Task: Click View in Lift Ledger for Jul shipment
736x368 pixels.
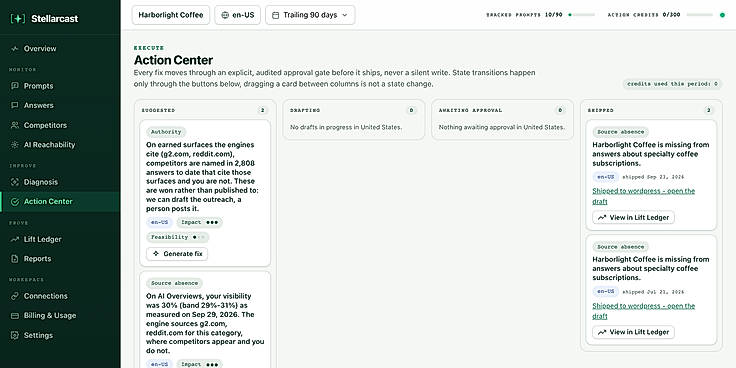Action: pos(633,332)
